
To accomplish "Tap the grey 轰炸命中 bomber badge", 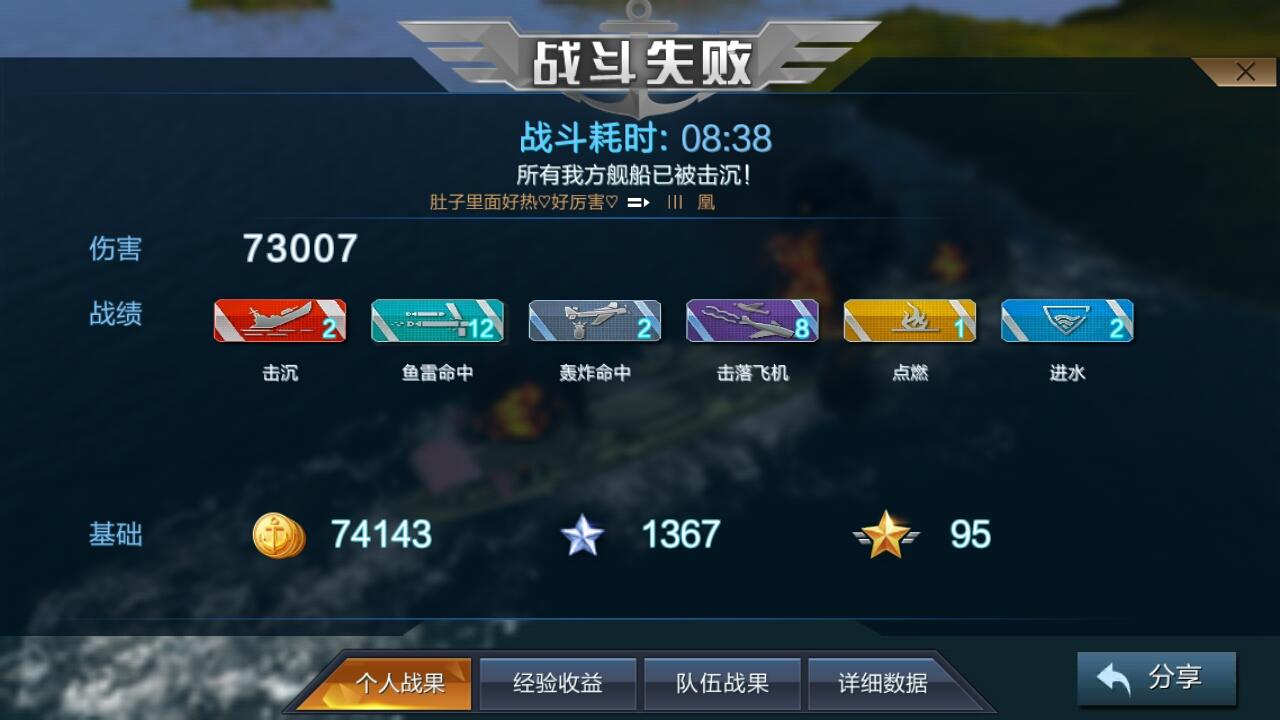I will point(595,321).
